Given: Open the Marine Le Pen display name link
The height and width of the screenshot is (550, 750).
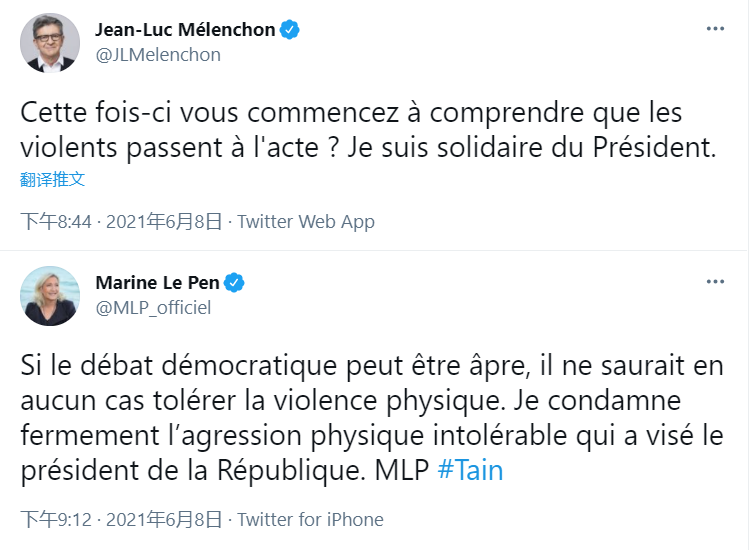Looking at the screenshot, I should pyautogui.click(x=158, y=283).
